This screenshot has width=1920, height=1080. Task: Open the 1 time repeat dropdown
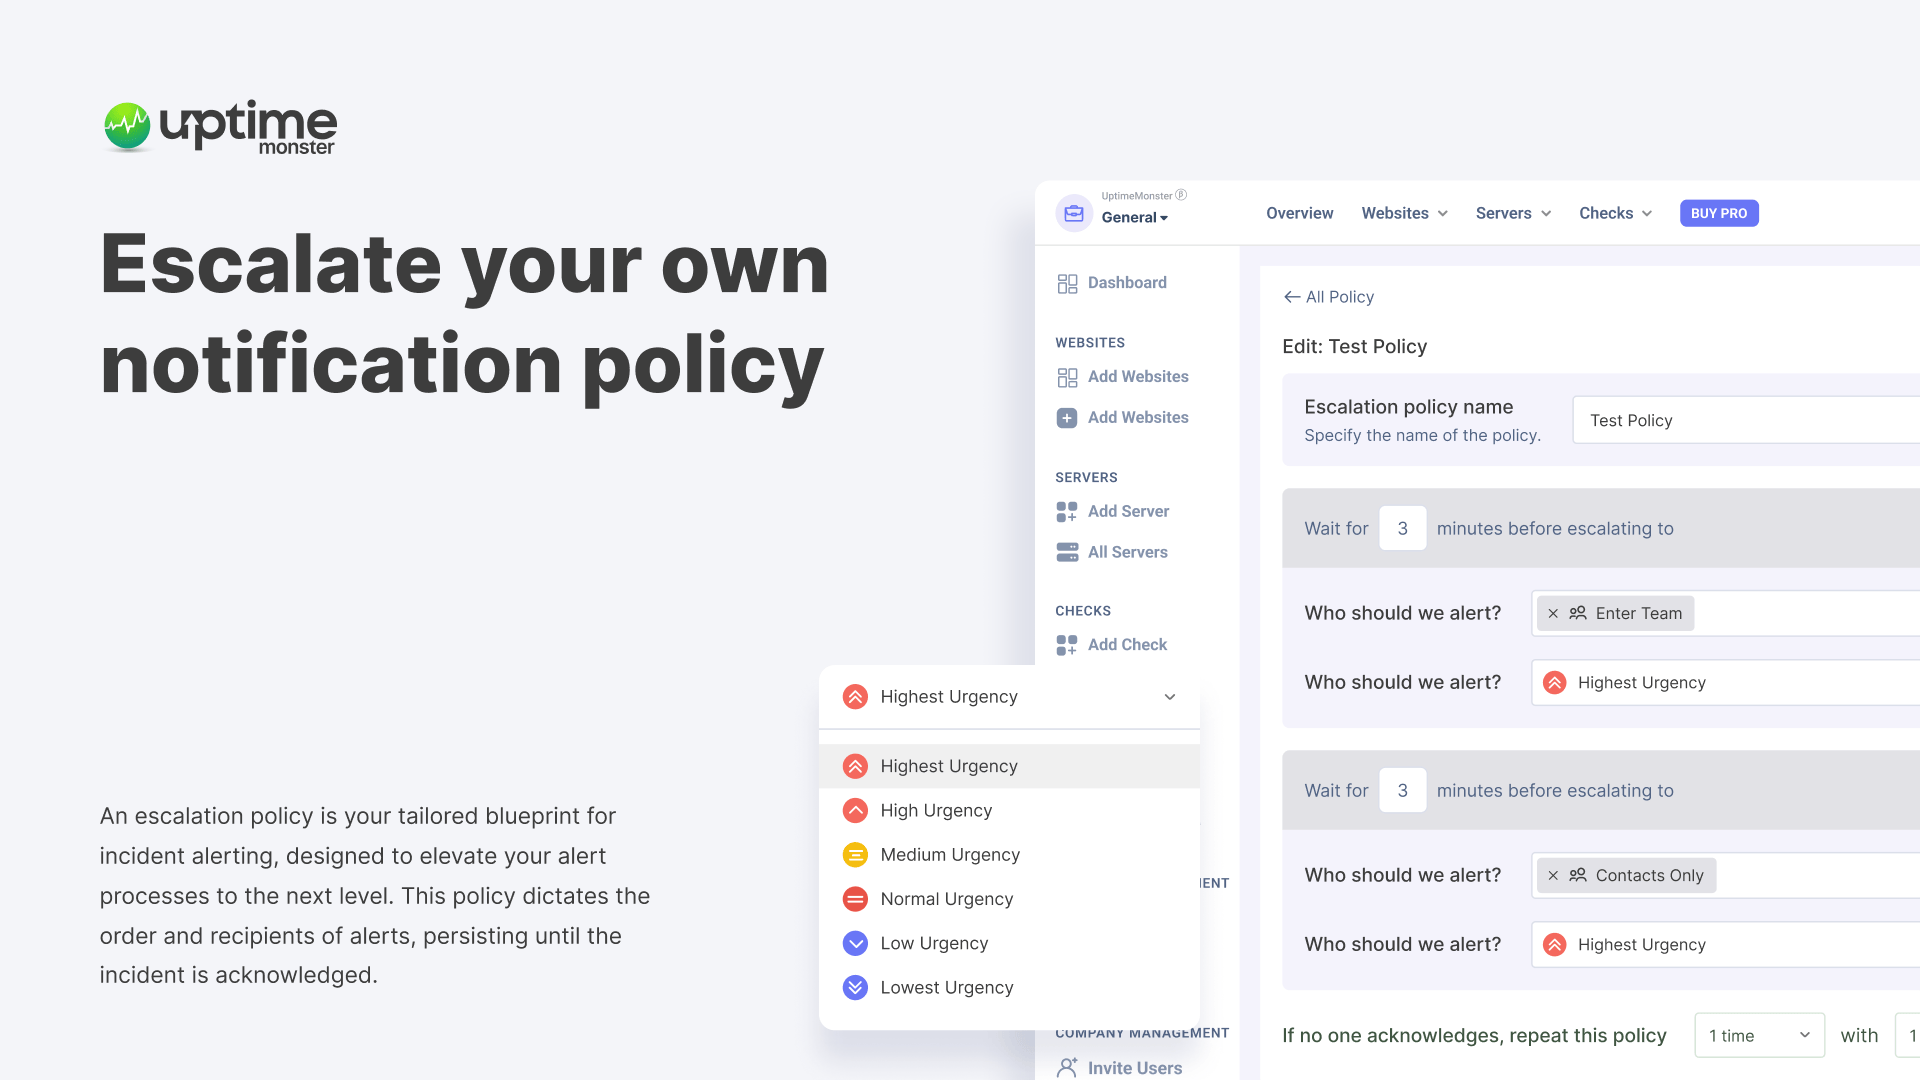tap(1759, 1036)
